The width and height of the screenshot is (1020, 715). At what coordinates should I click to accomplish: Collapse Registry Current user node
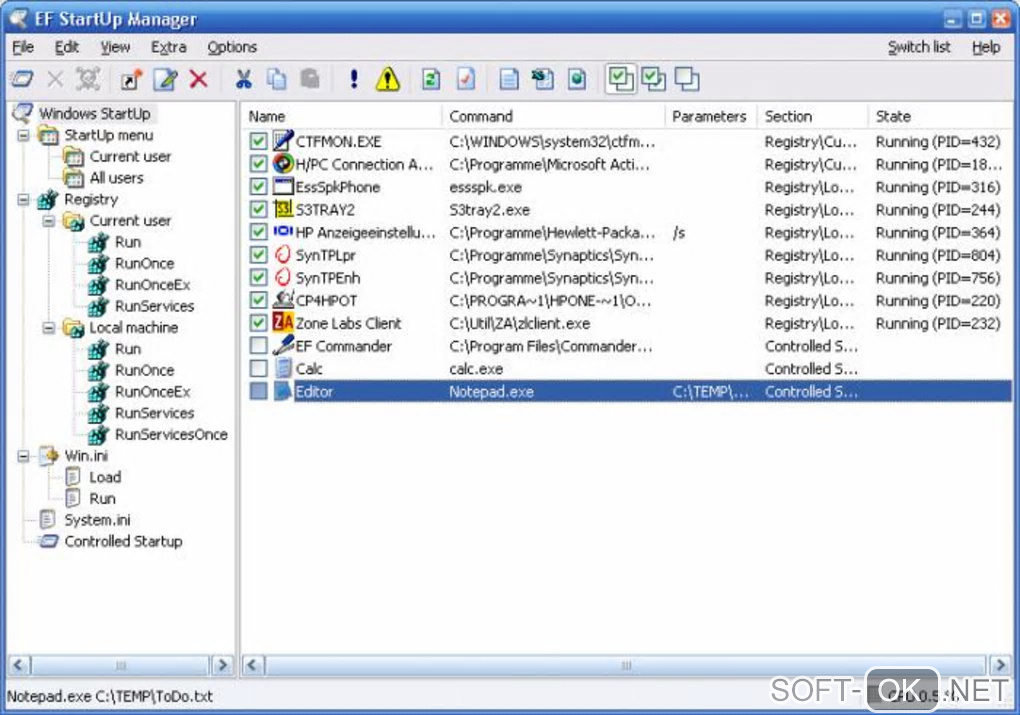[49, 221]
